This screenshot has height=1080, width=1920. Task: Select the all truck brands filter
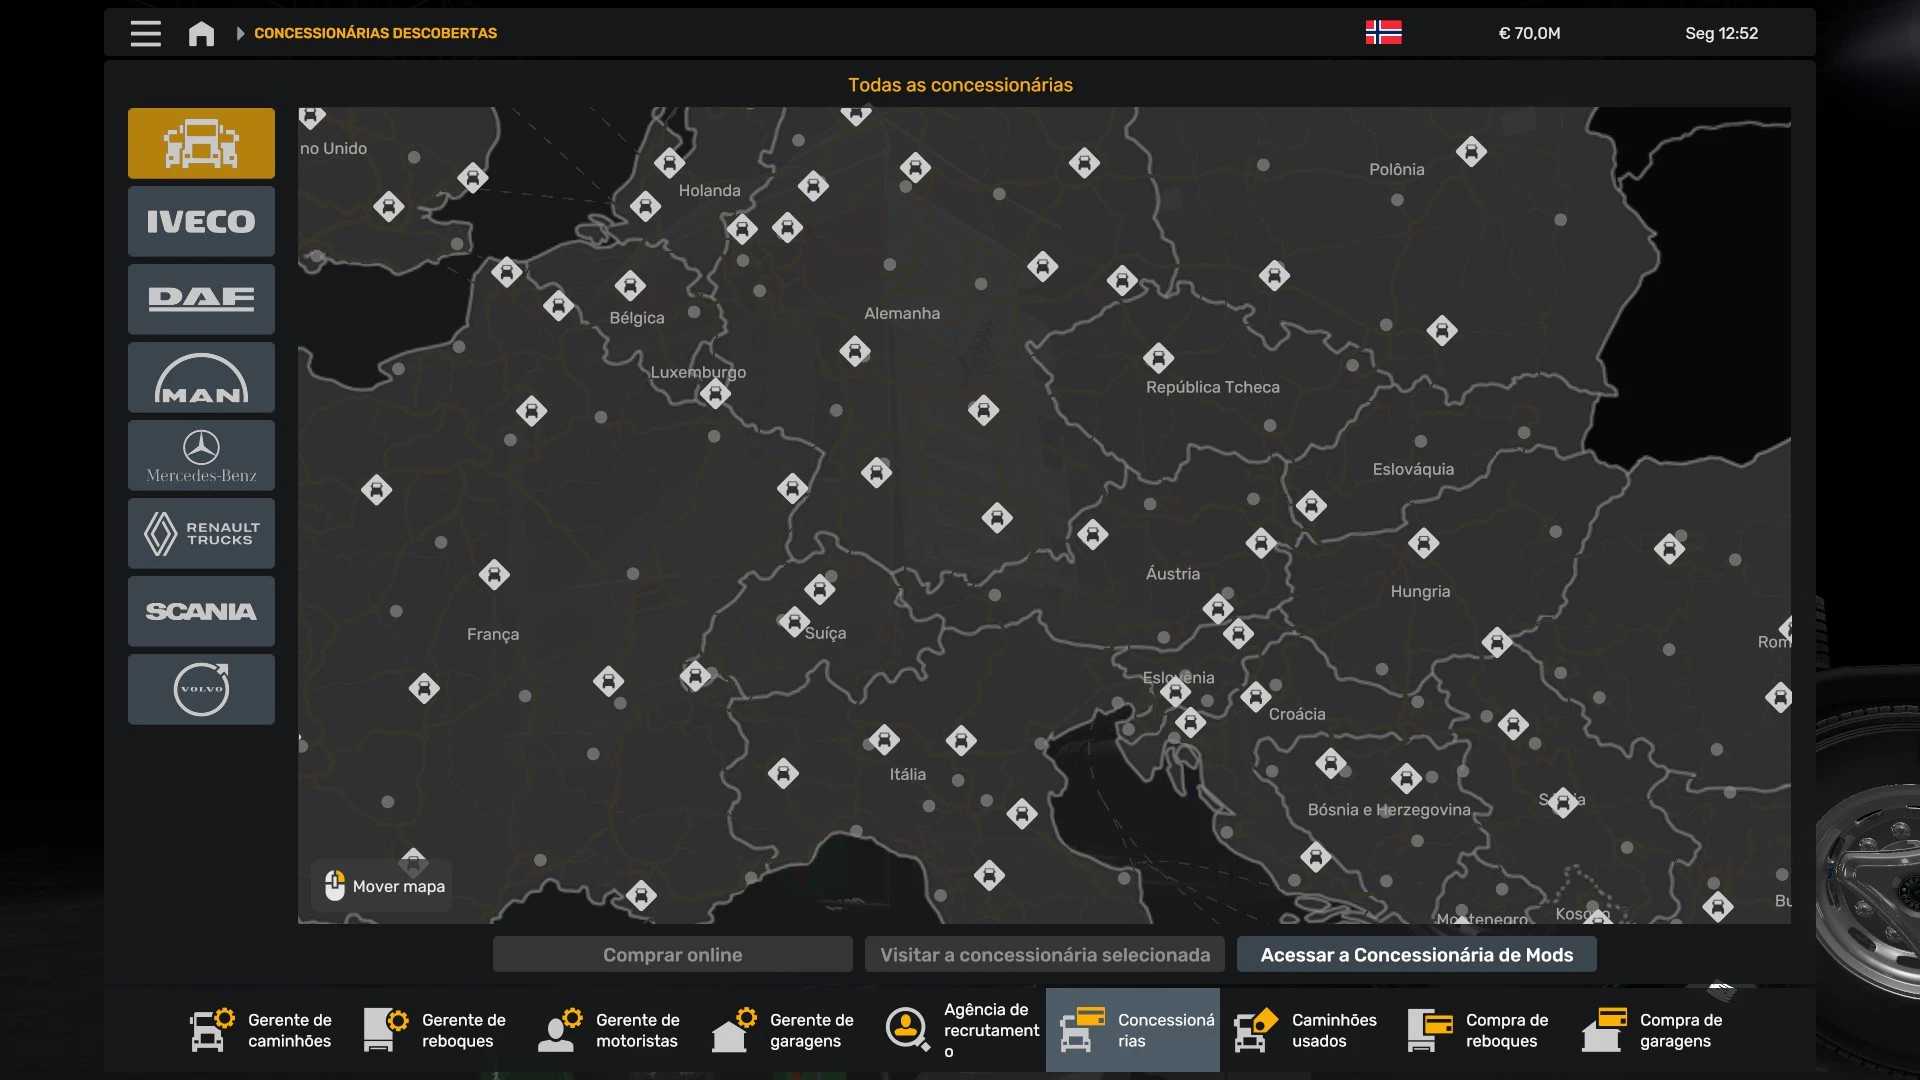201,143
